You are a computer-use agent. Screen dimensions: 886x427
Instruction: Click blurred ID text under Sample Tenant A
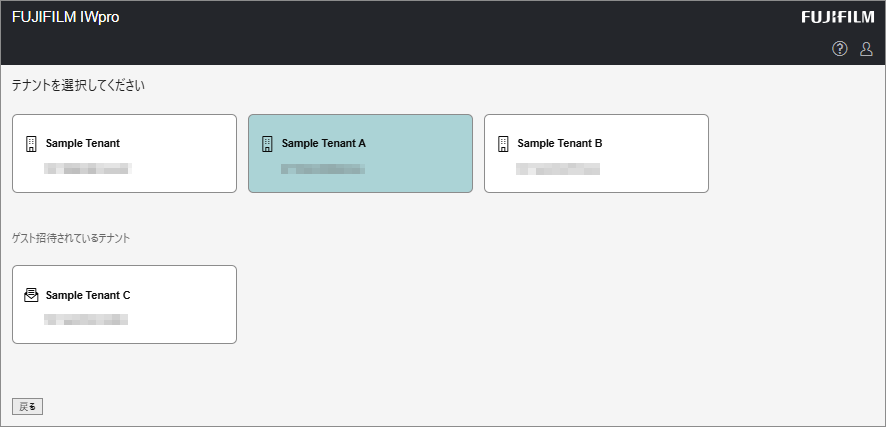[322, 168]
